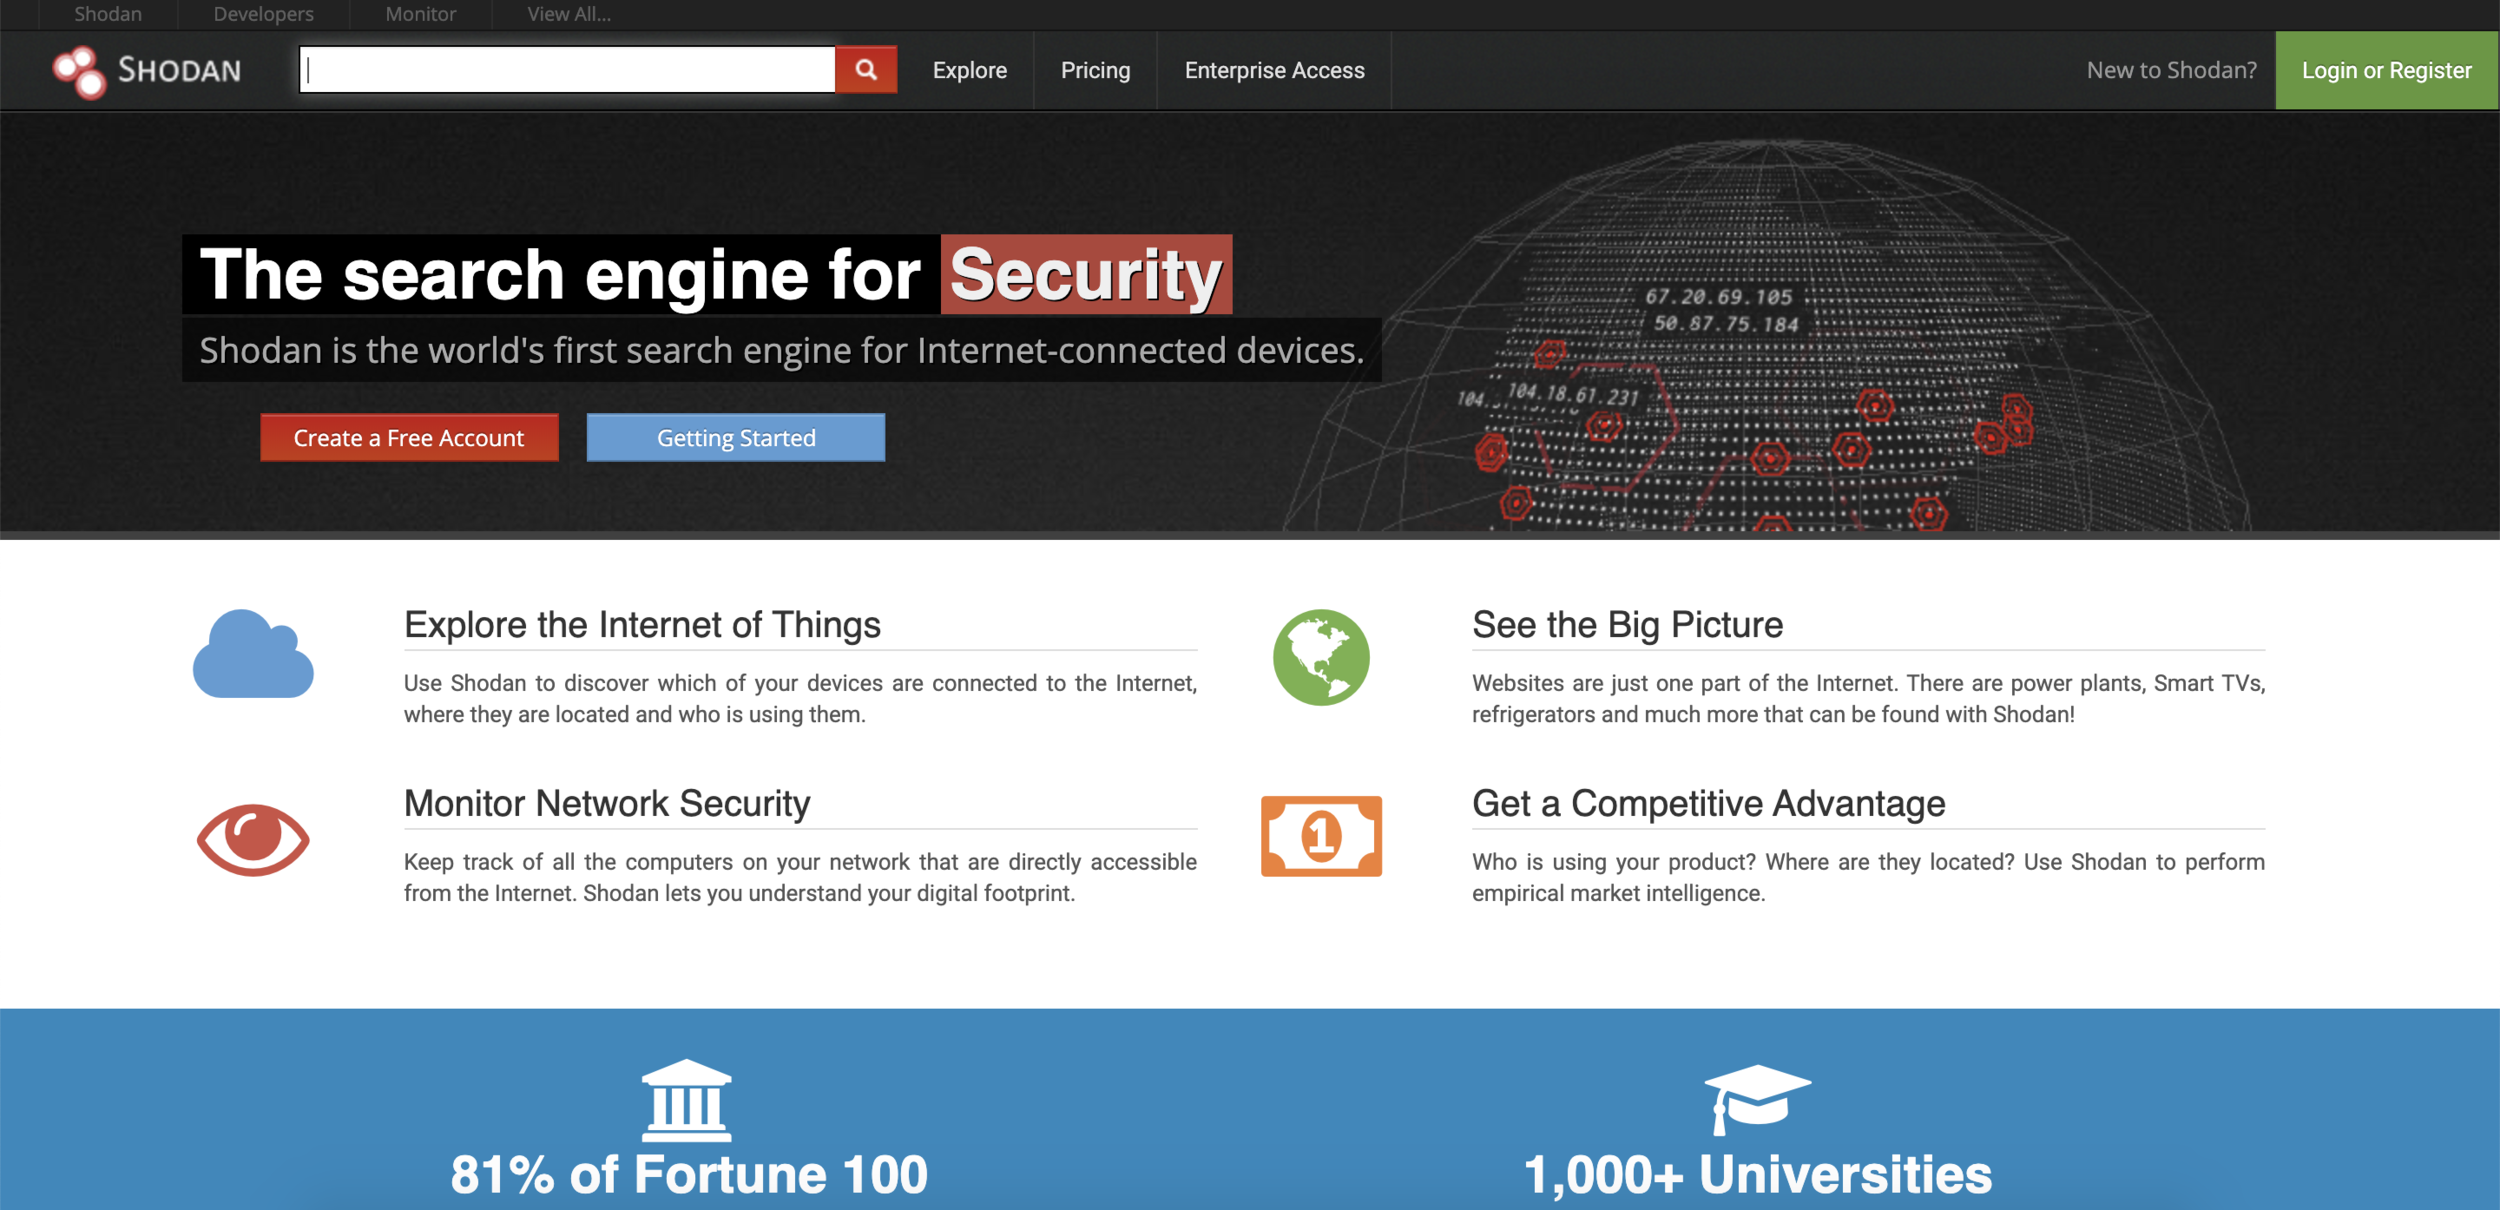This screenshot has height=1210, width=2500.
Task: Open the Monitor top bar link
Action: (x=420, y=14)
